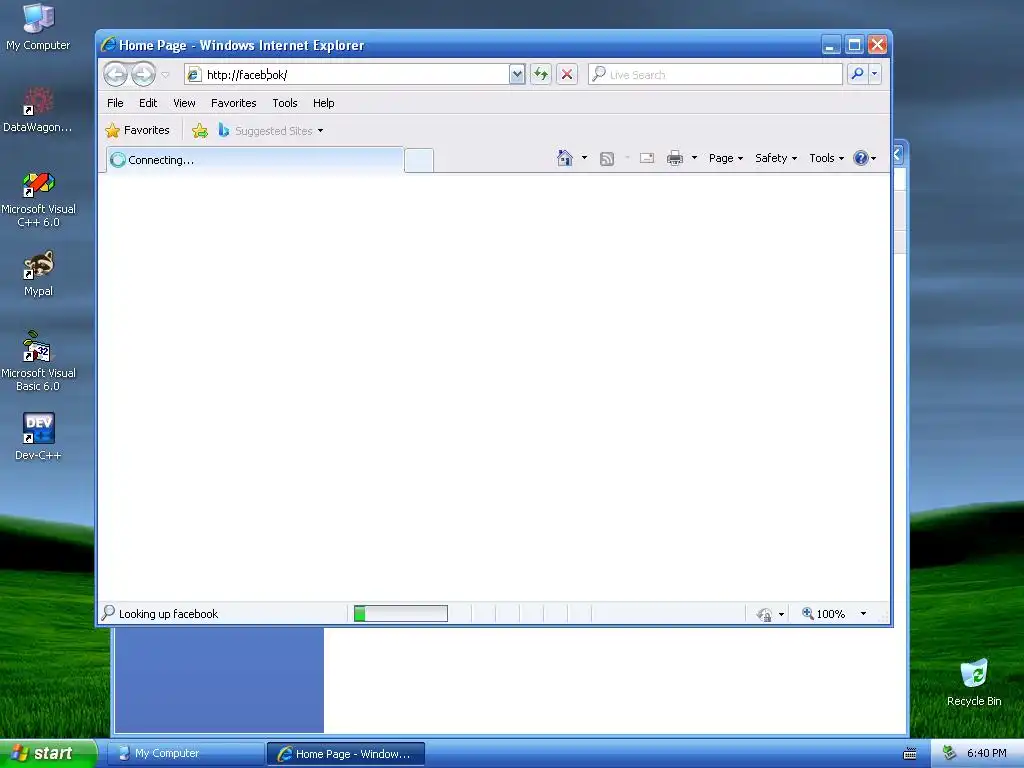Viewport: 1024px width, 768px height.
Task: Select the Mypal browser desktop icon
Action: point(38,273)
